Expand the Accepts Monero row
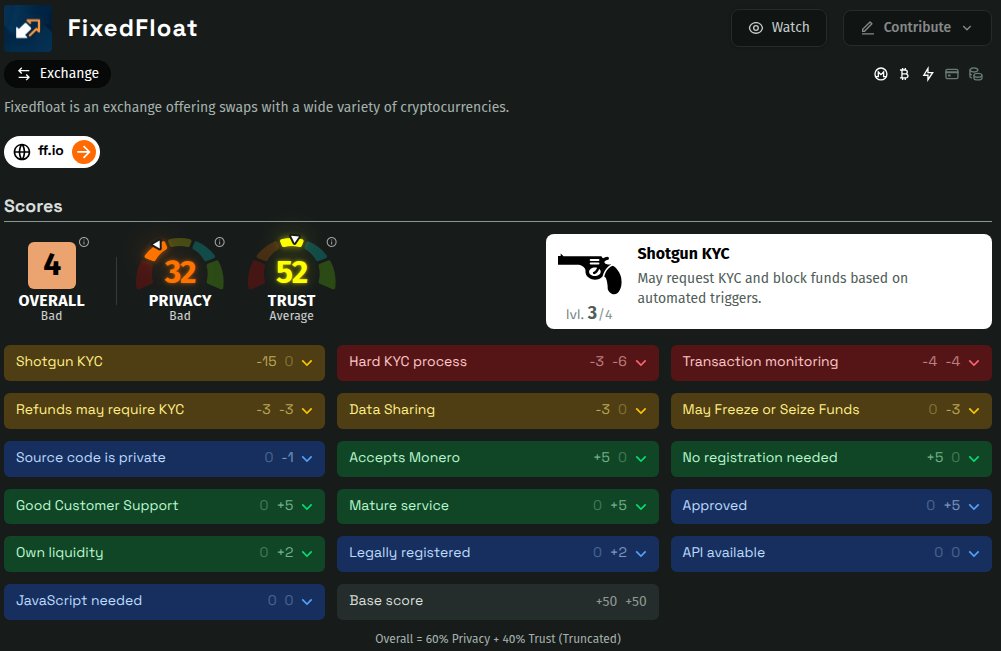Viewport: 1001px width, 651px height. point(498,458)
